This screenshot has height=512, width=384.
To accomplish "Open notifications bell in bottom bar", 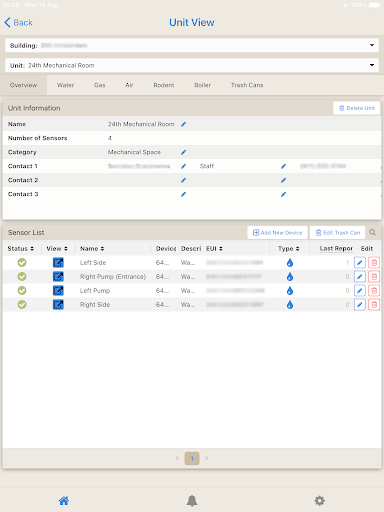I will (x=192, y=501).
